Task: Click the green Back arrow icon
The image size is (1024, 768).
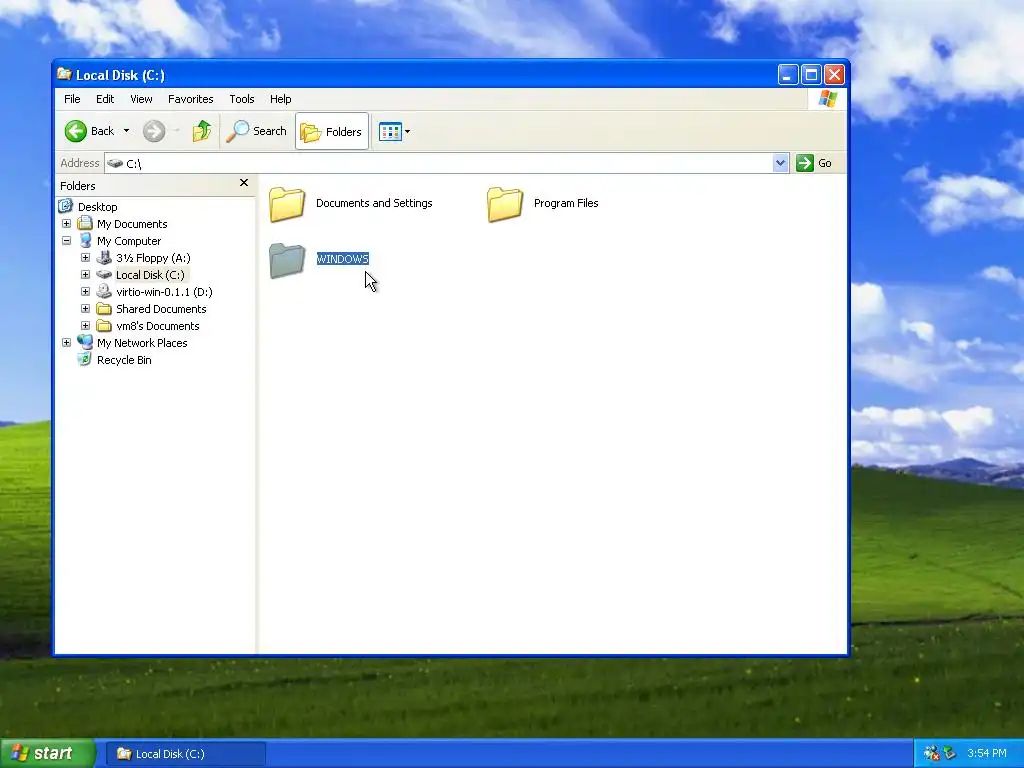Action: tap(76, 131)
